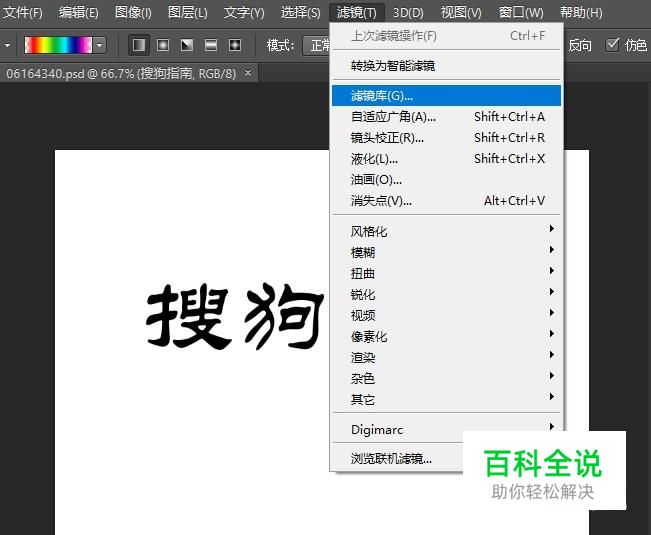
Task: Choose 液化(L)... menu entry
Action: [446, 159]
